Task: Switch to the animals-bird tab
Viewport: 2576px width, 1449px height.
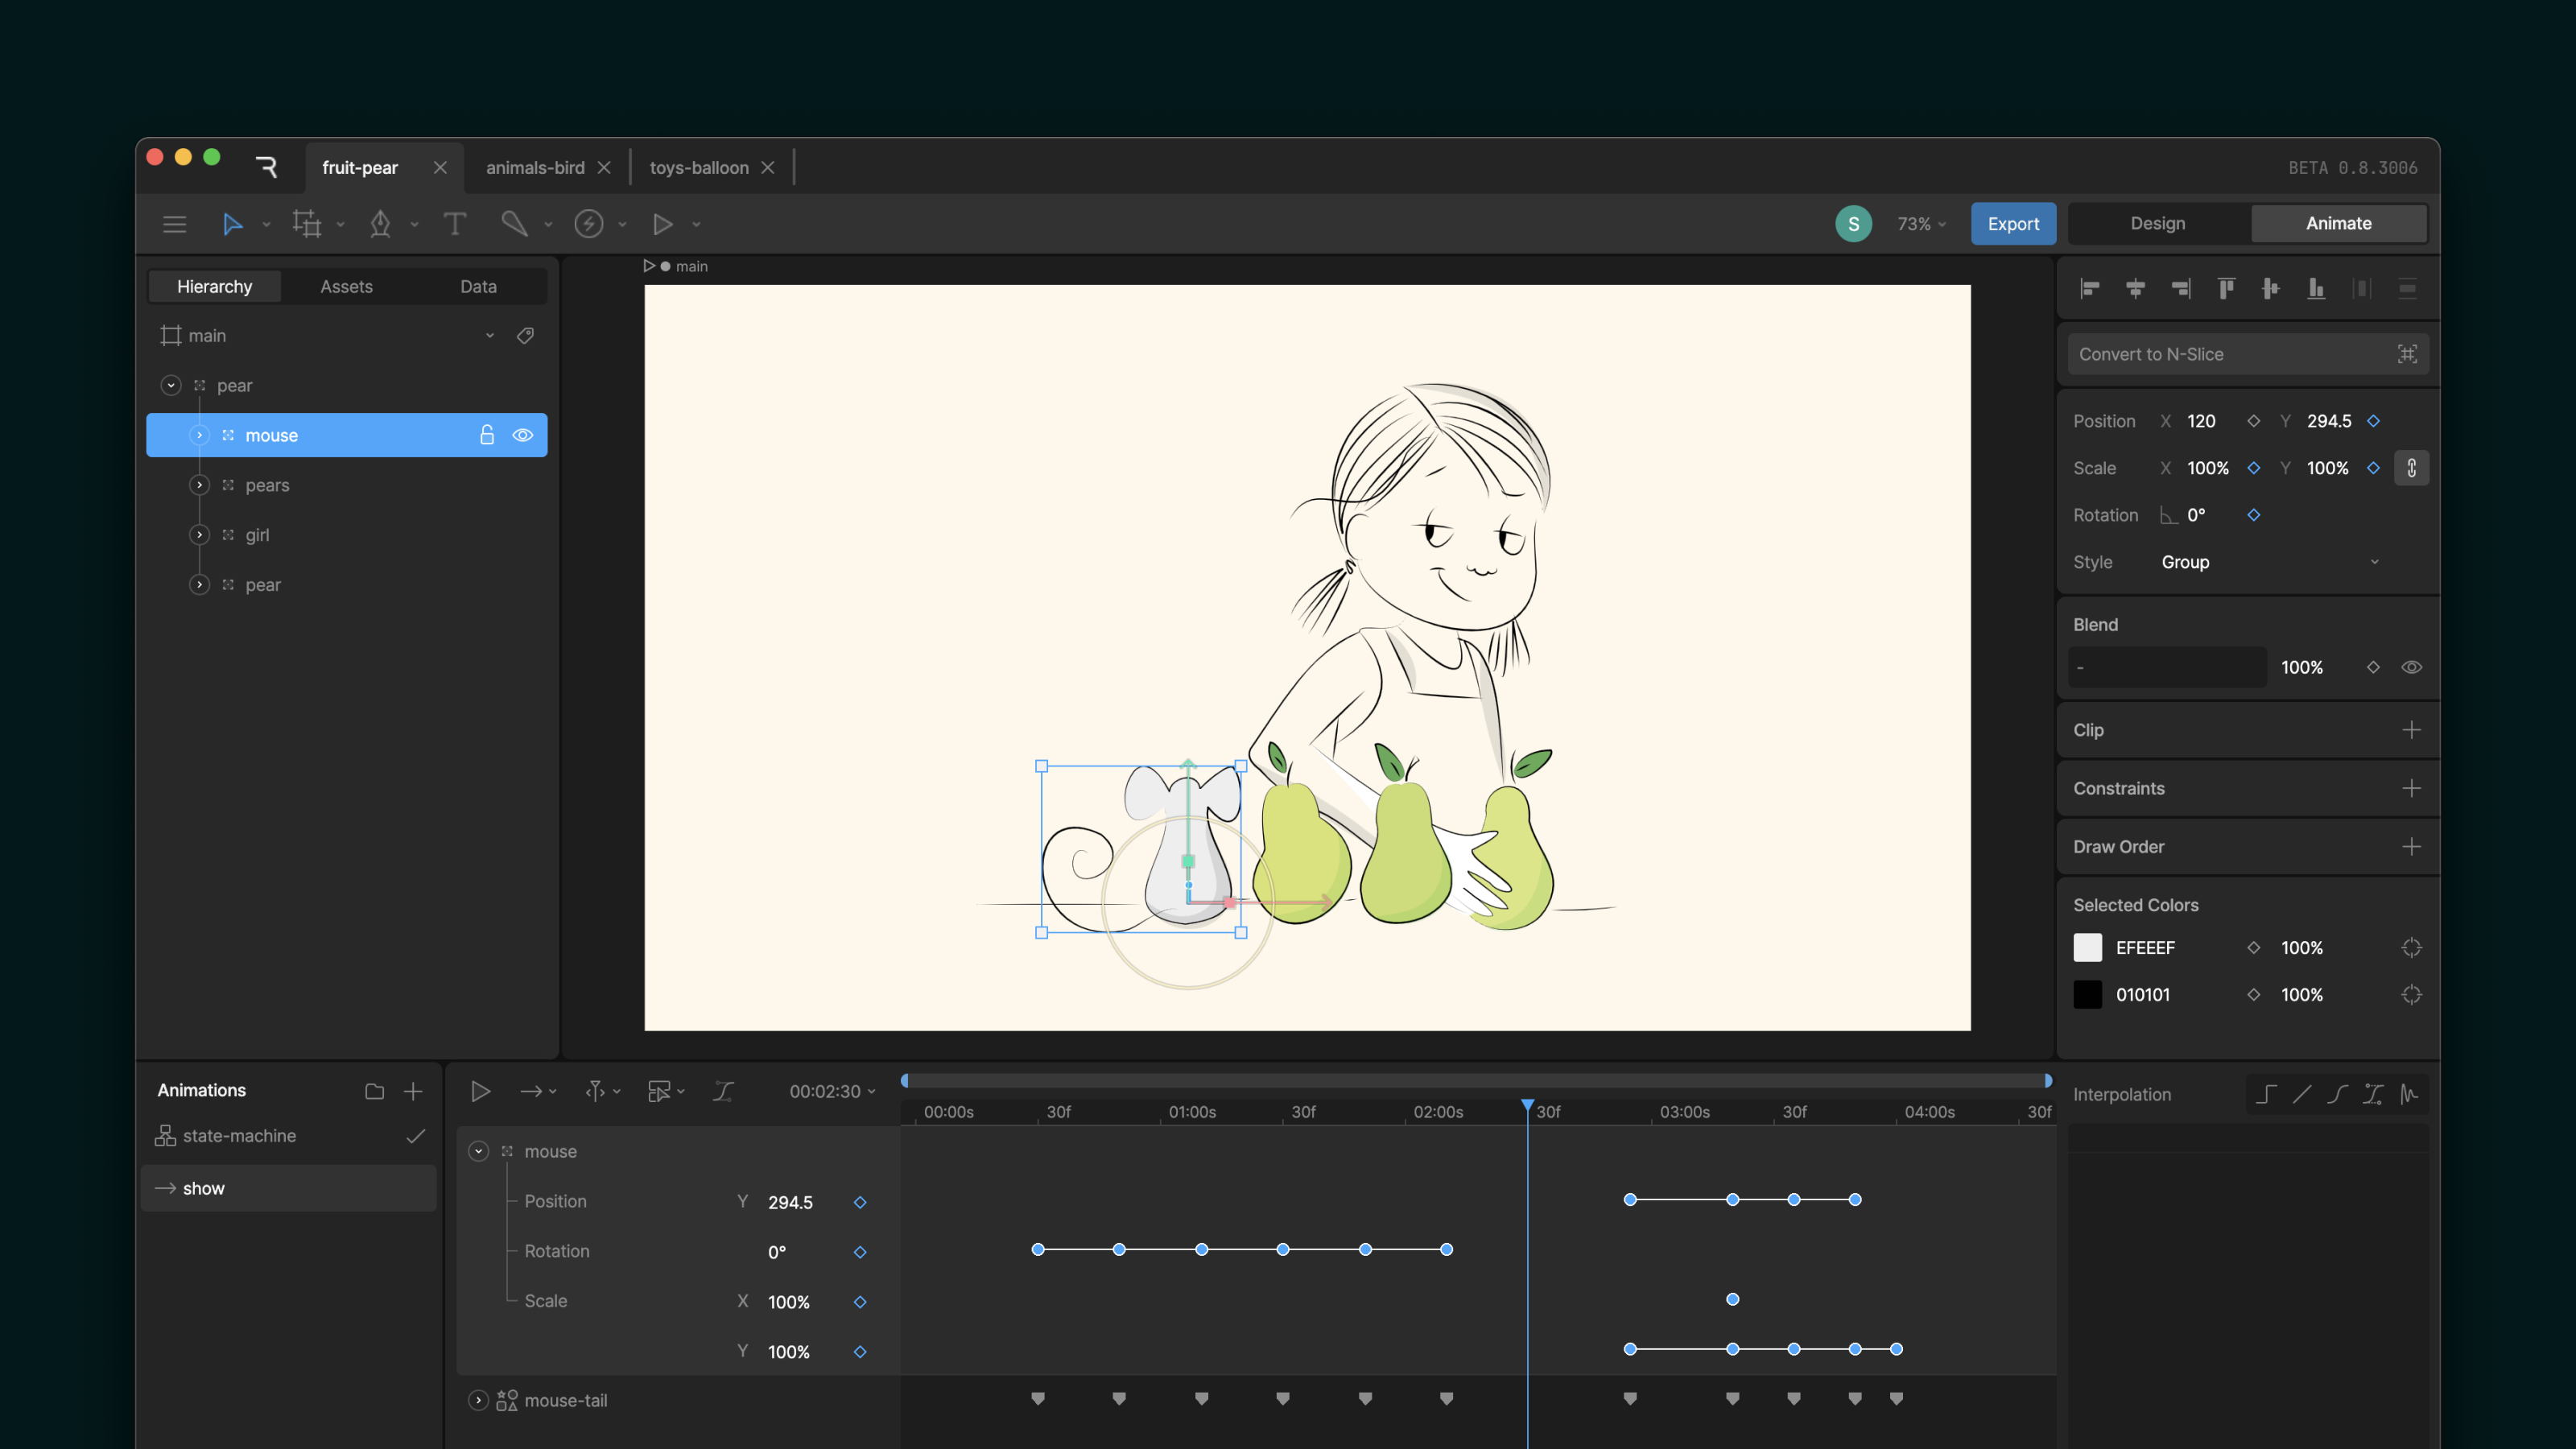Action: [535, 168]
